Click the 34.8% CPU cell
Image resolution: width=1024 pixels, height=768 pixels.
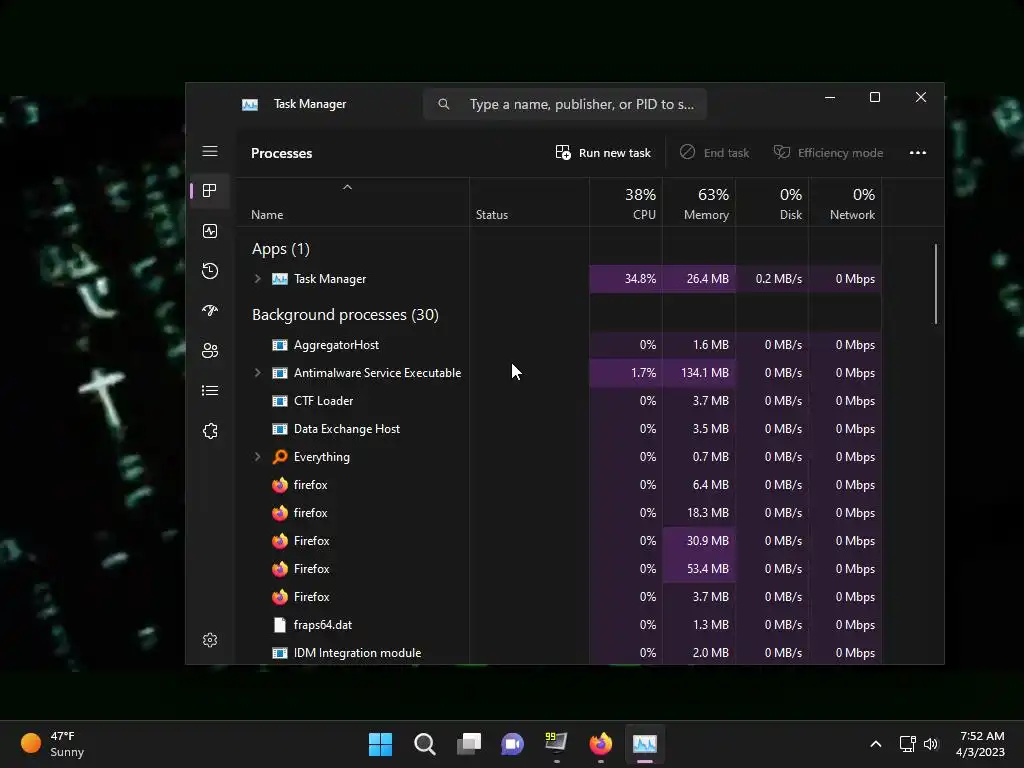click(x=626, y=279)
